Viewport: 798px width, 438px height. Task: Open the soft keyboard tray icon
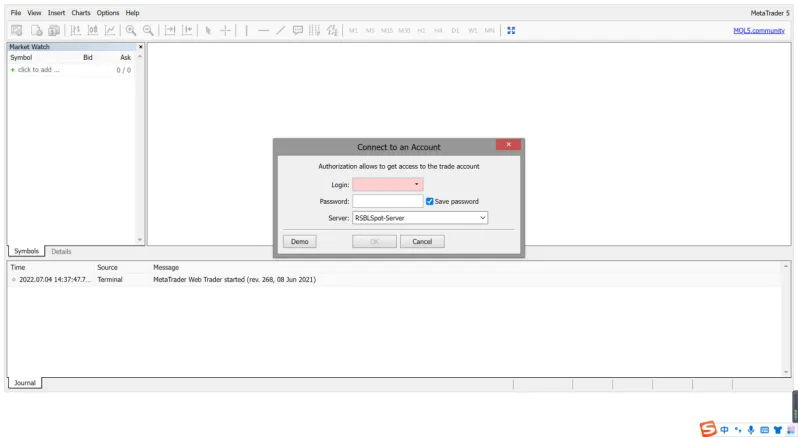pyautogui.click(x=764, y=430)
